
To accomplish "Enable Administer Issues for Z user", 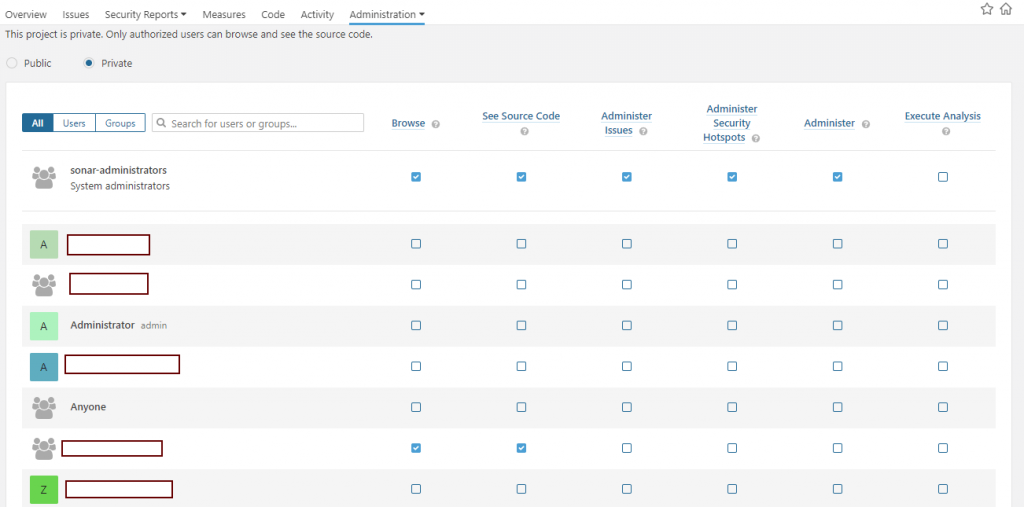I will pos(627,489).
